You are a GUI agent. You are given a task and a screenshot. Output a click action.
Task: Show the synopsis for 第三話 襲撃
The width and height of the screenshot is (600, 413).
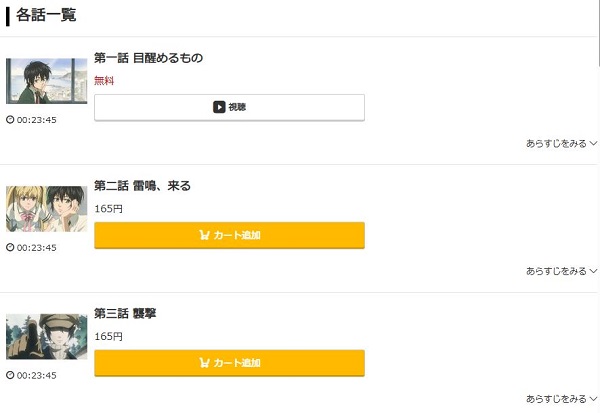[x=561, y=399]
